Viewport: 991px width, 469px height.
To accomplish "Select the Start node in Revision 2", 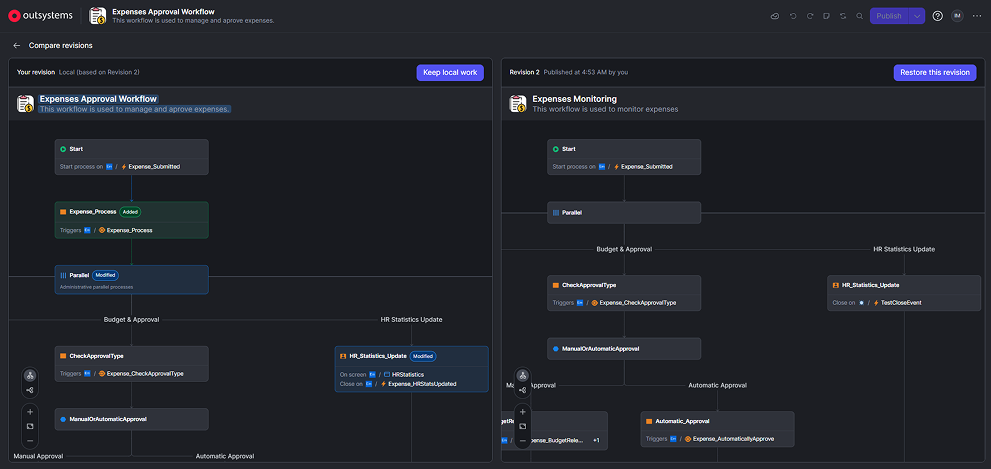I will pos(624,157).
